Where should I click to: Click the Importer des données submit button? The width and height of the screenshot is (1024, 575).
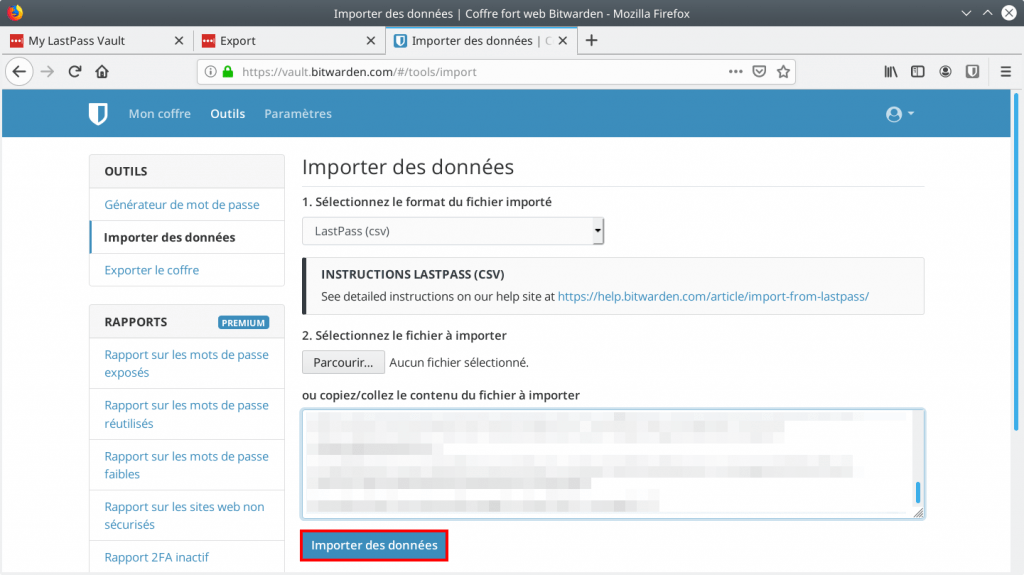pos(374,546)
